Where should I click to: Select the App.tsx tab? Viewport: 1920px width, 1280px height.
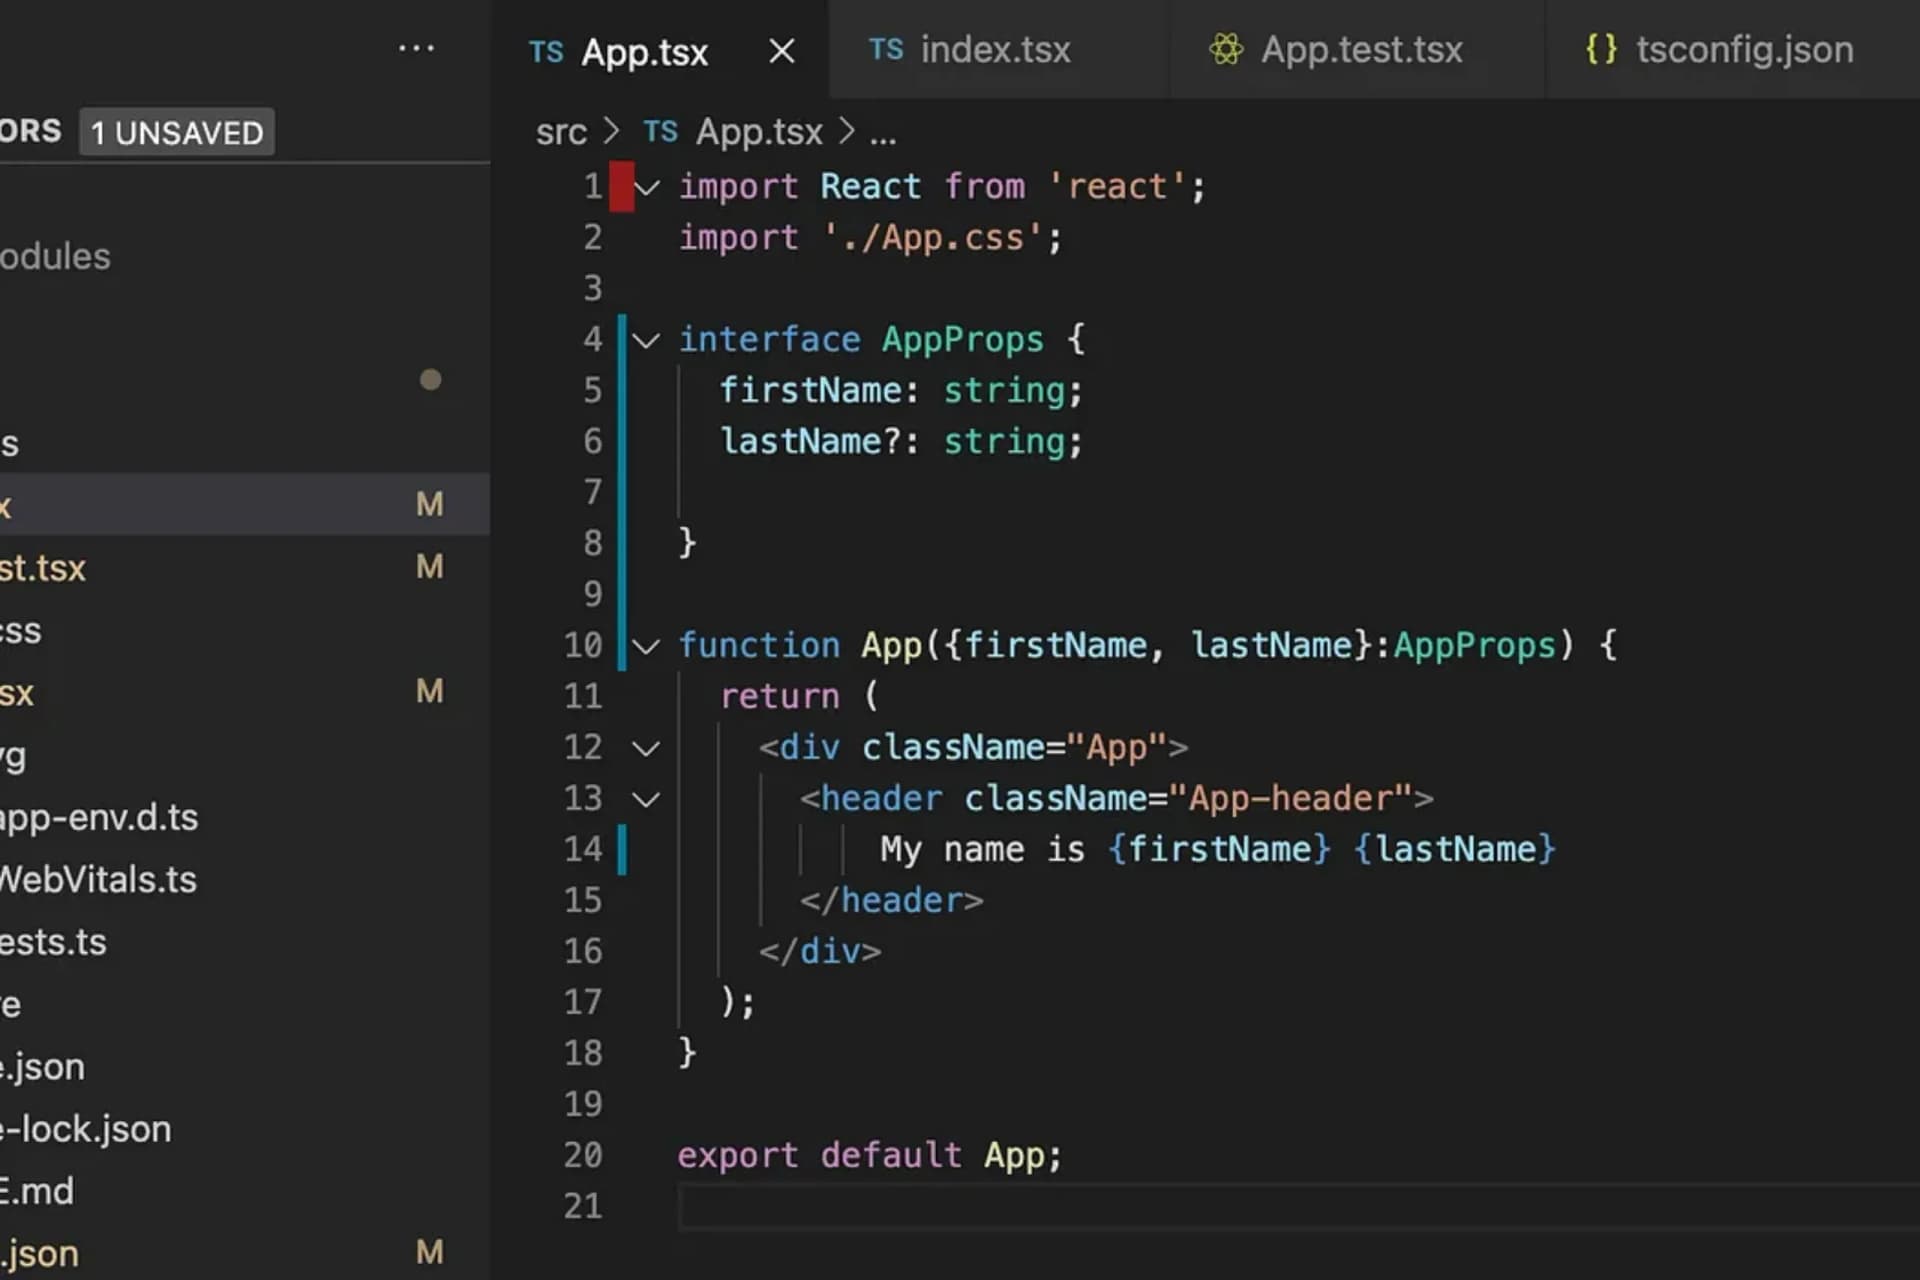645,51
